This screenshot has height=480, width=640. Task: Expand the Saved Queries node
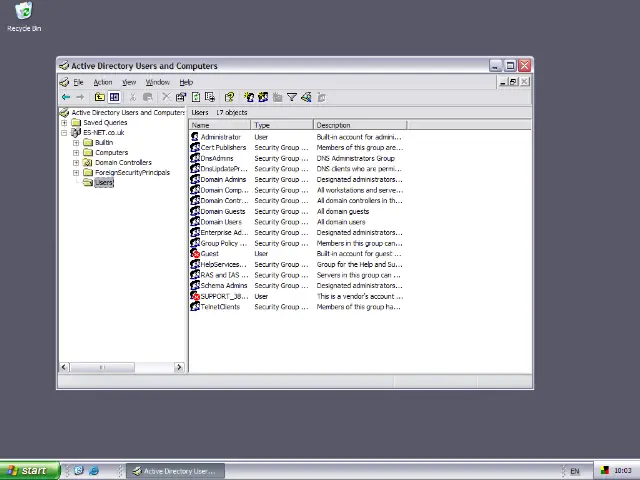(x=64, y=122)
